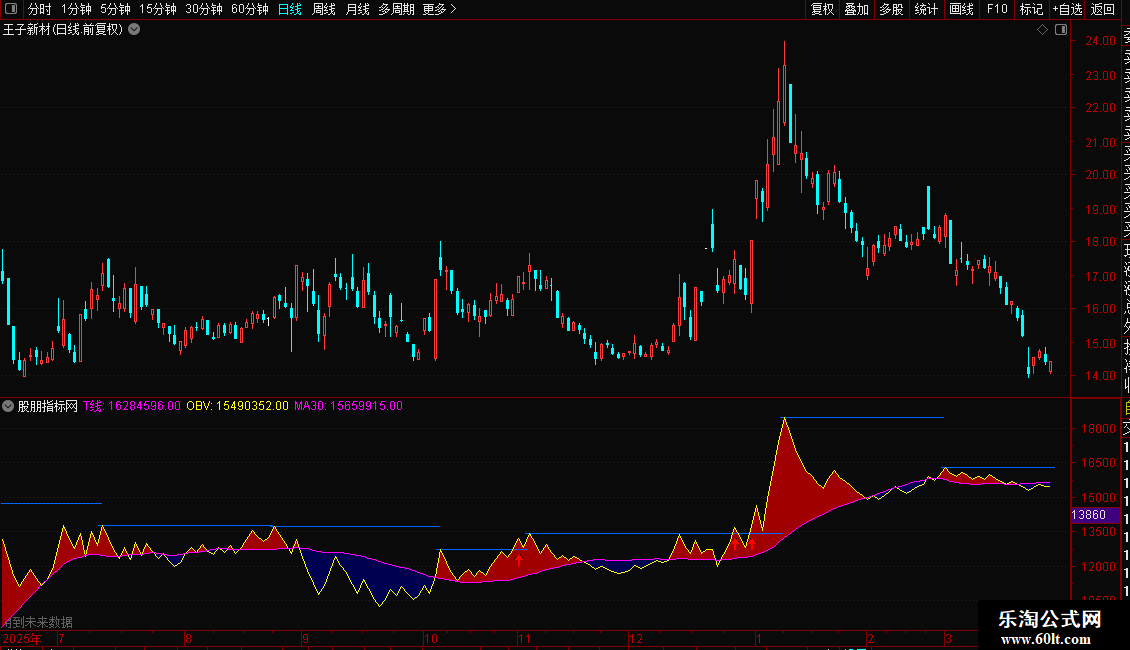Click the 2025年 label on time axis

(x=22, y=638)
